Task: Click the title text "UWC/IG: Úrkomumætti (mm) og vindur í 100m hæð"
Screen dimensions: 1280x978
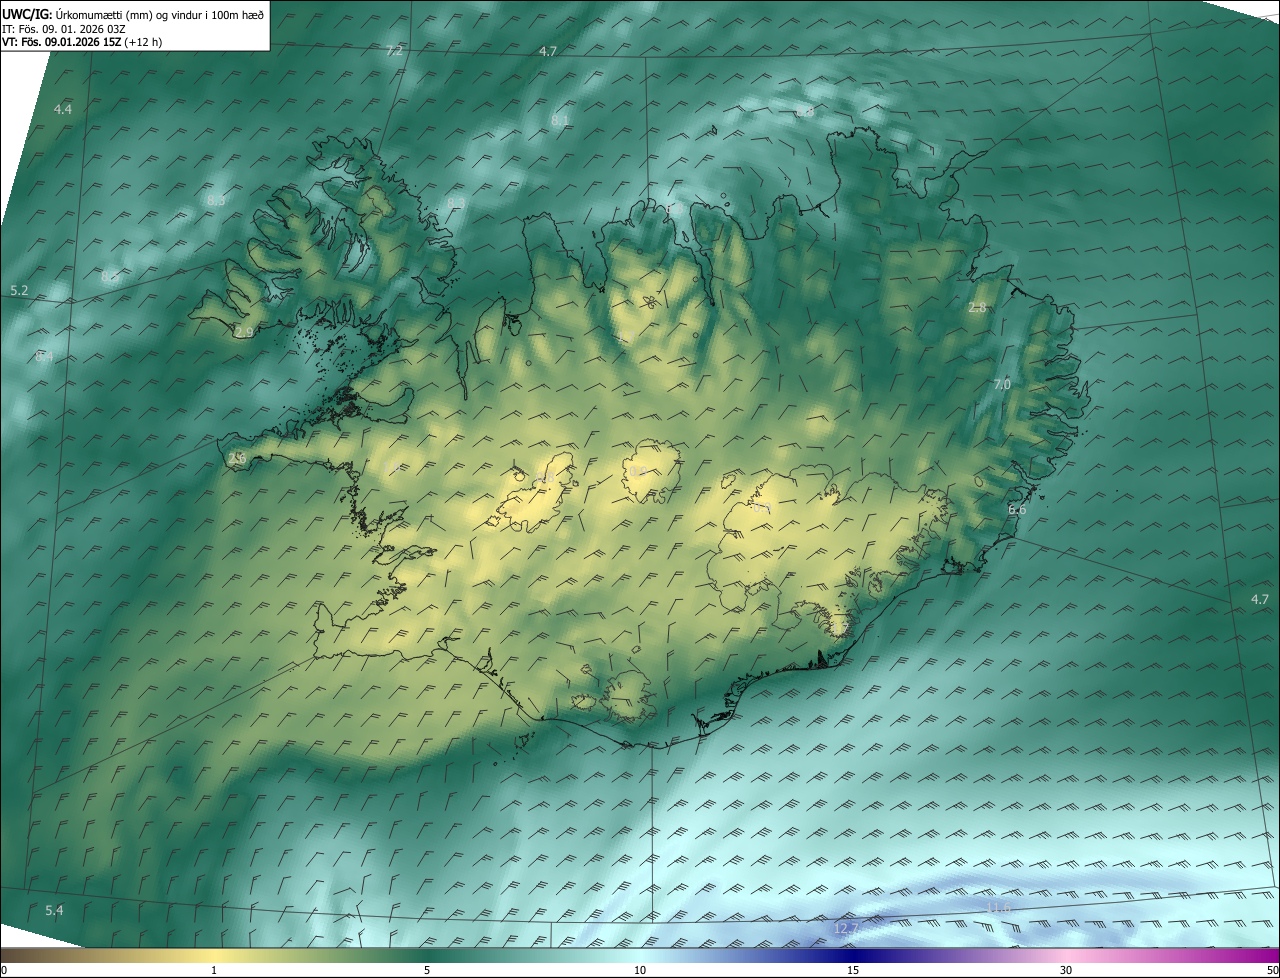Action: (134, 14)
